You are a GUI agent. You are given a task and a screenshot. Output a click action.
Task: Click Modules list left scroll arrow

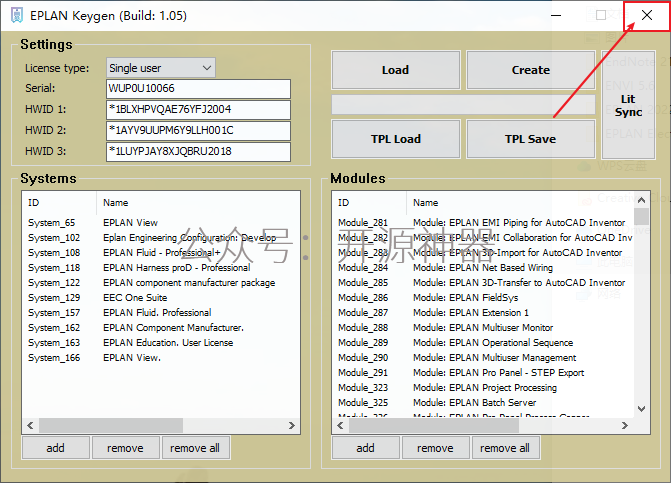340,425
